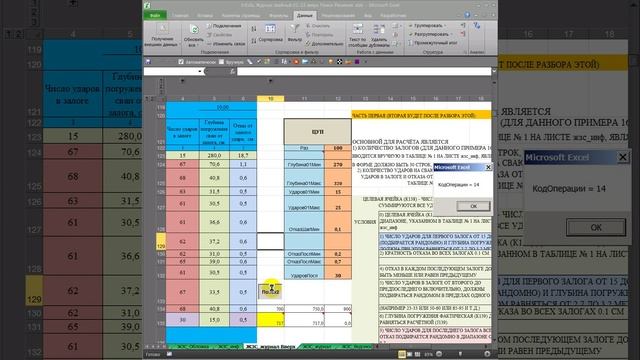The width and height of the screenshot is (640, 360).
Task: Click the zoom in plus button
Action: pyautogui.click(x=487, y=354)
